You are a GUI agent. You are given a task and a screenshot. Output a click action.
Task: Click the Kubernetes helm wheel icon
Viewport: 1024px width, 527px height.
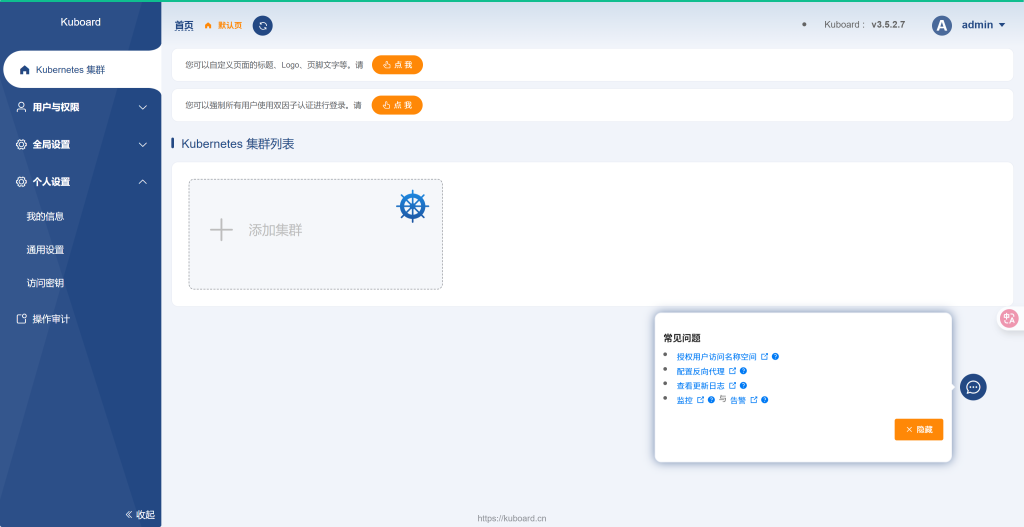point(412,206)
